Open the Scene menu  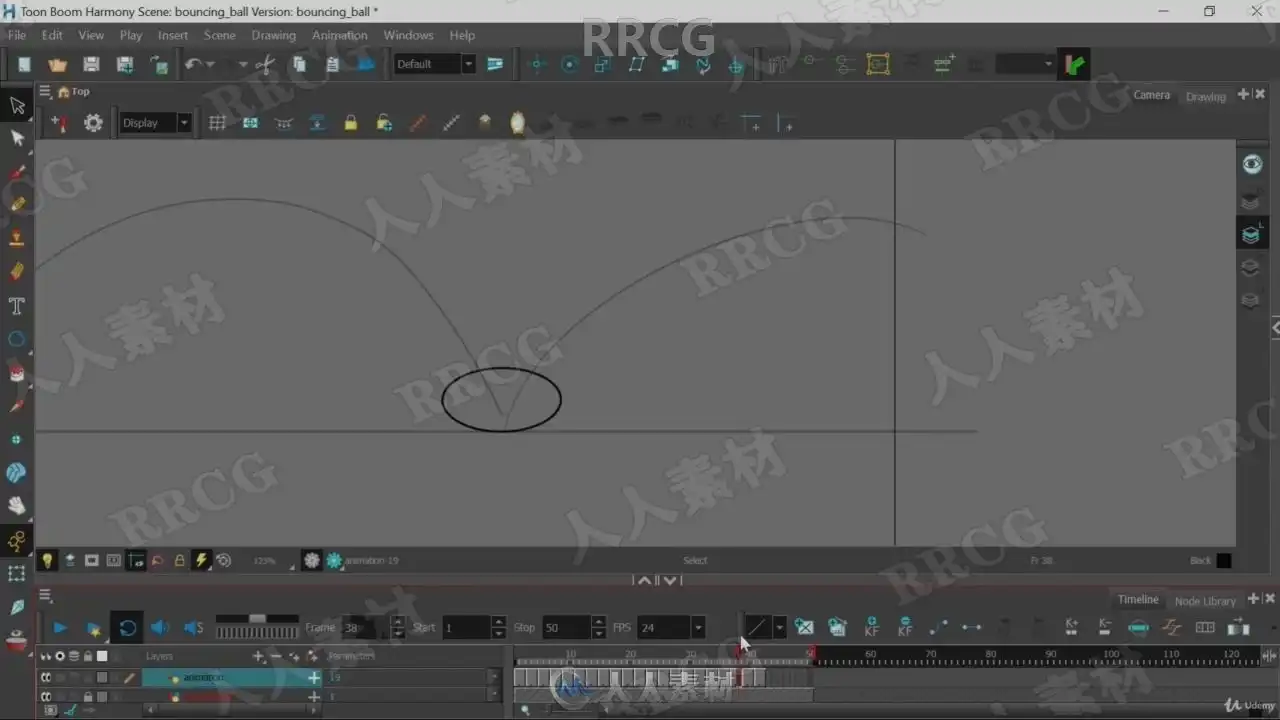coord(220,35)
